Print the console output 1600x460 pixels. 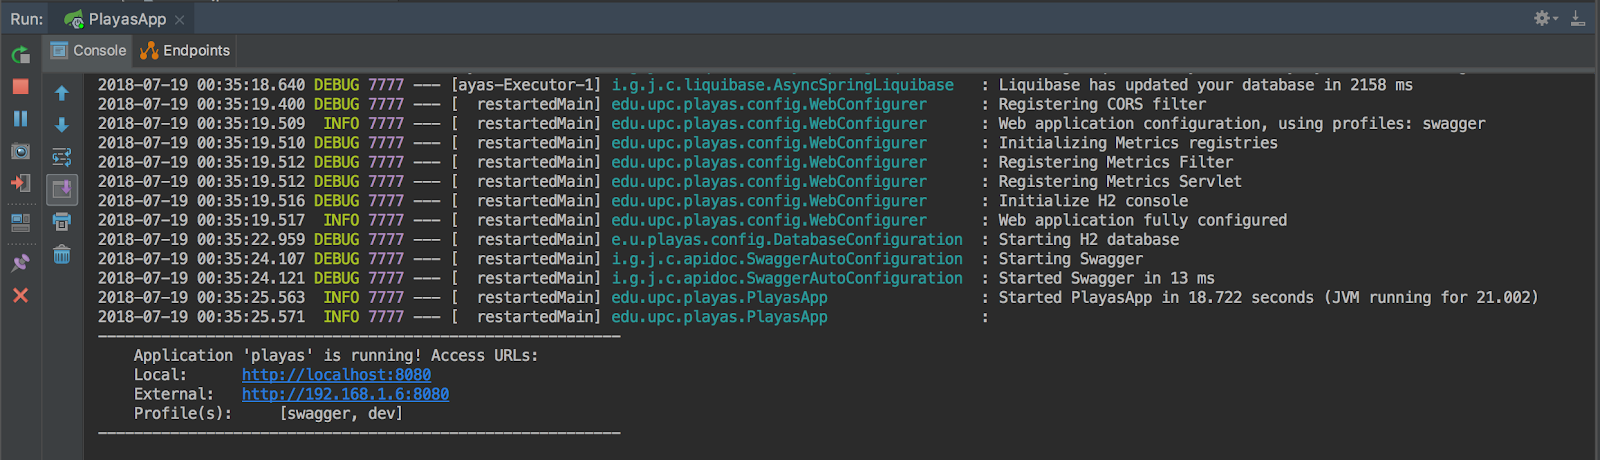tap(61, 222)
